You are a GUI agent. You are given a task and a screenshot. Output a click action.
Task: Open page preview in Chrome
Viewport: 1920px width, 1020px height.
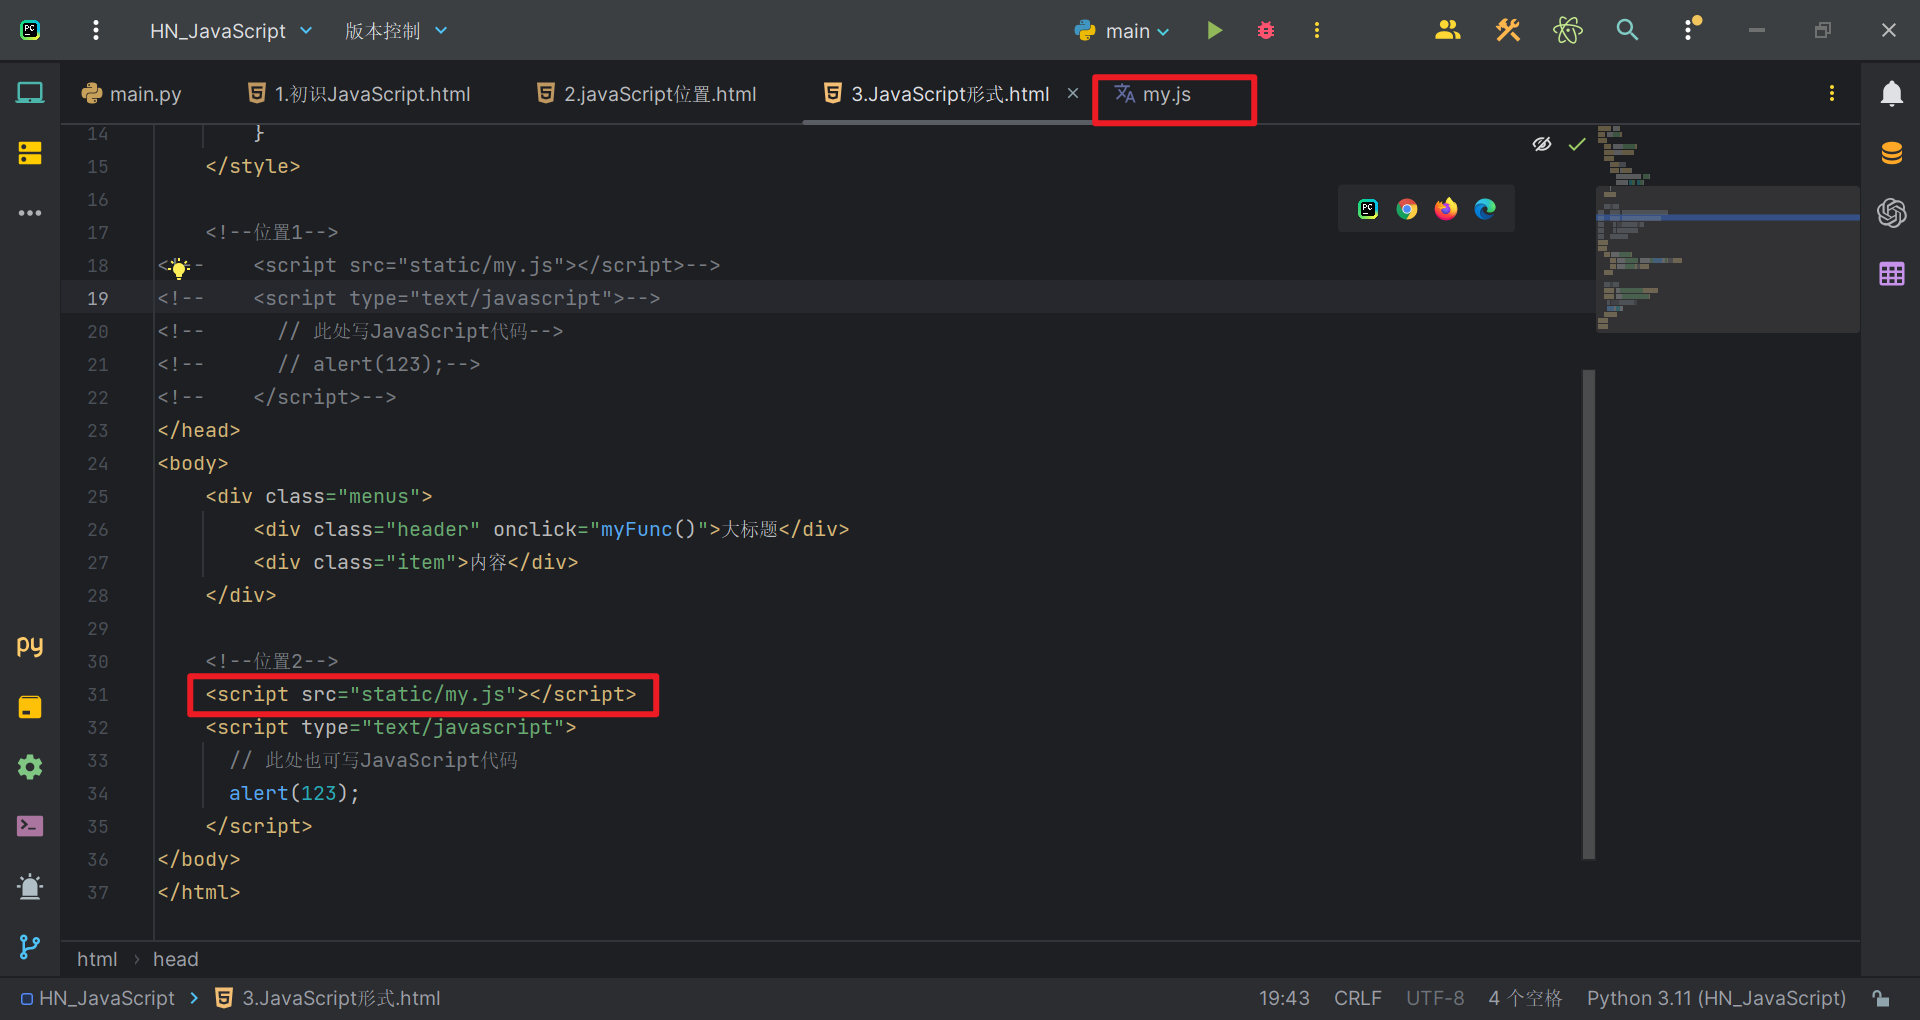1407,209
